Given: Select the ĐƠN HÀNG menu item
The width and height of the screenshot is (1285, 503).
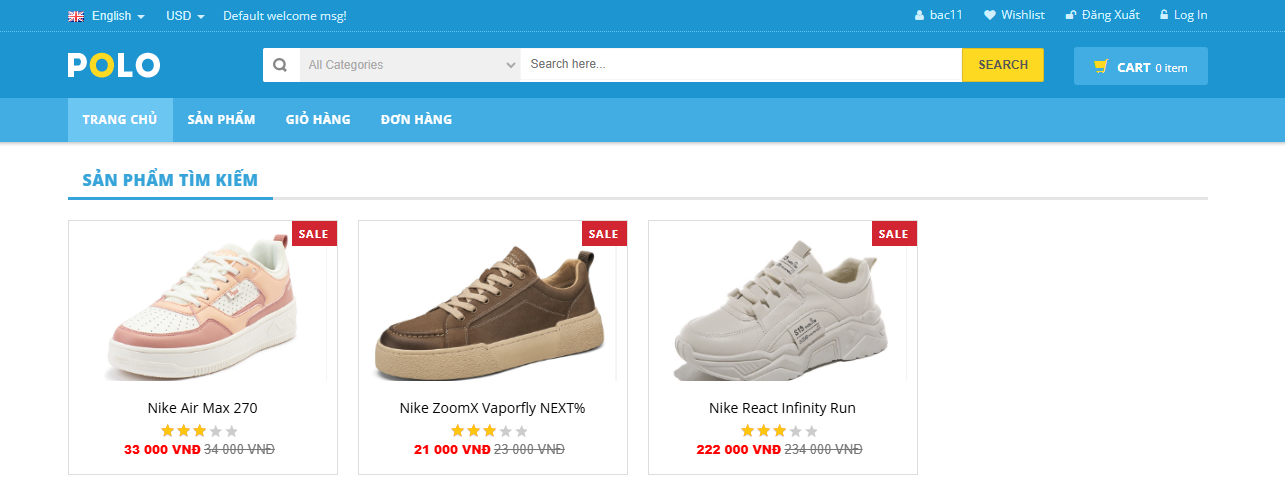Looking at the screenshot, I should tap(416, 120).
